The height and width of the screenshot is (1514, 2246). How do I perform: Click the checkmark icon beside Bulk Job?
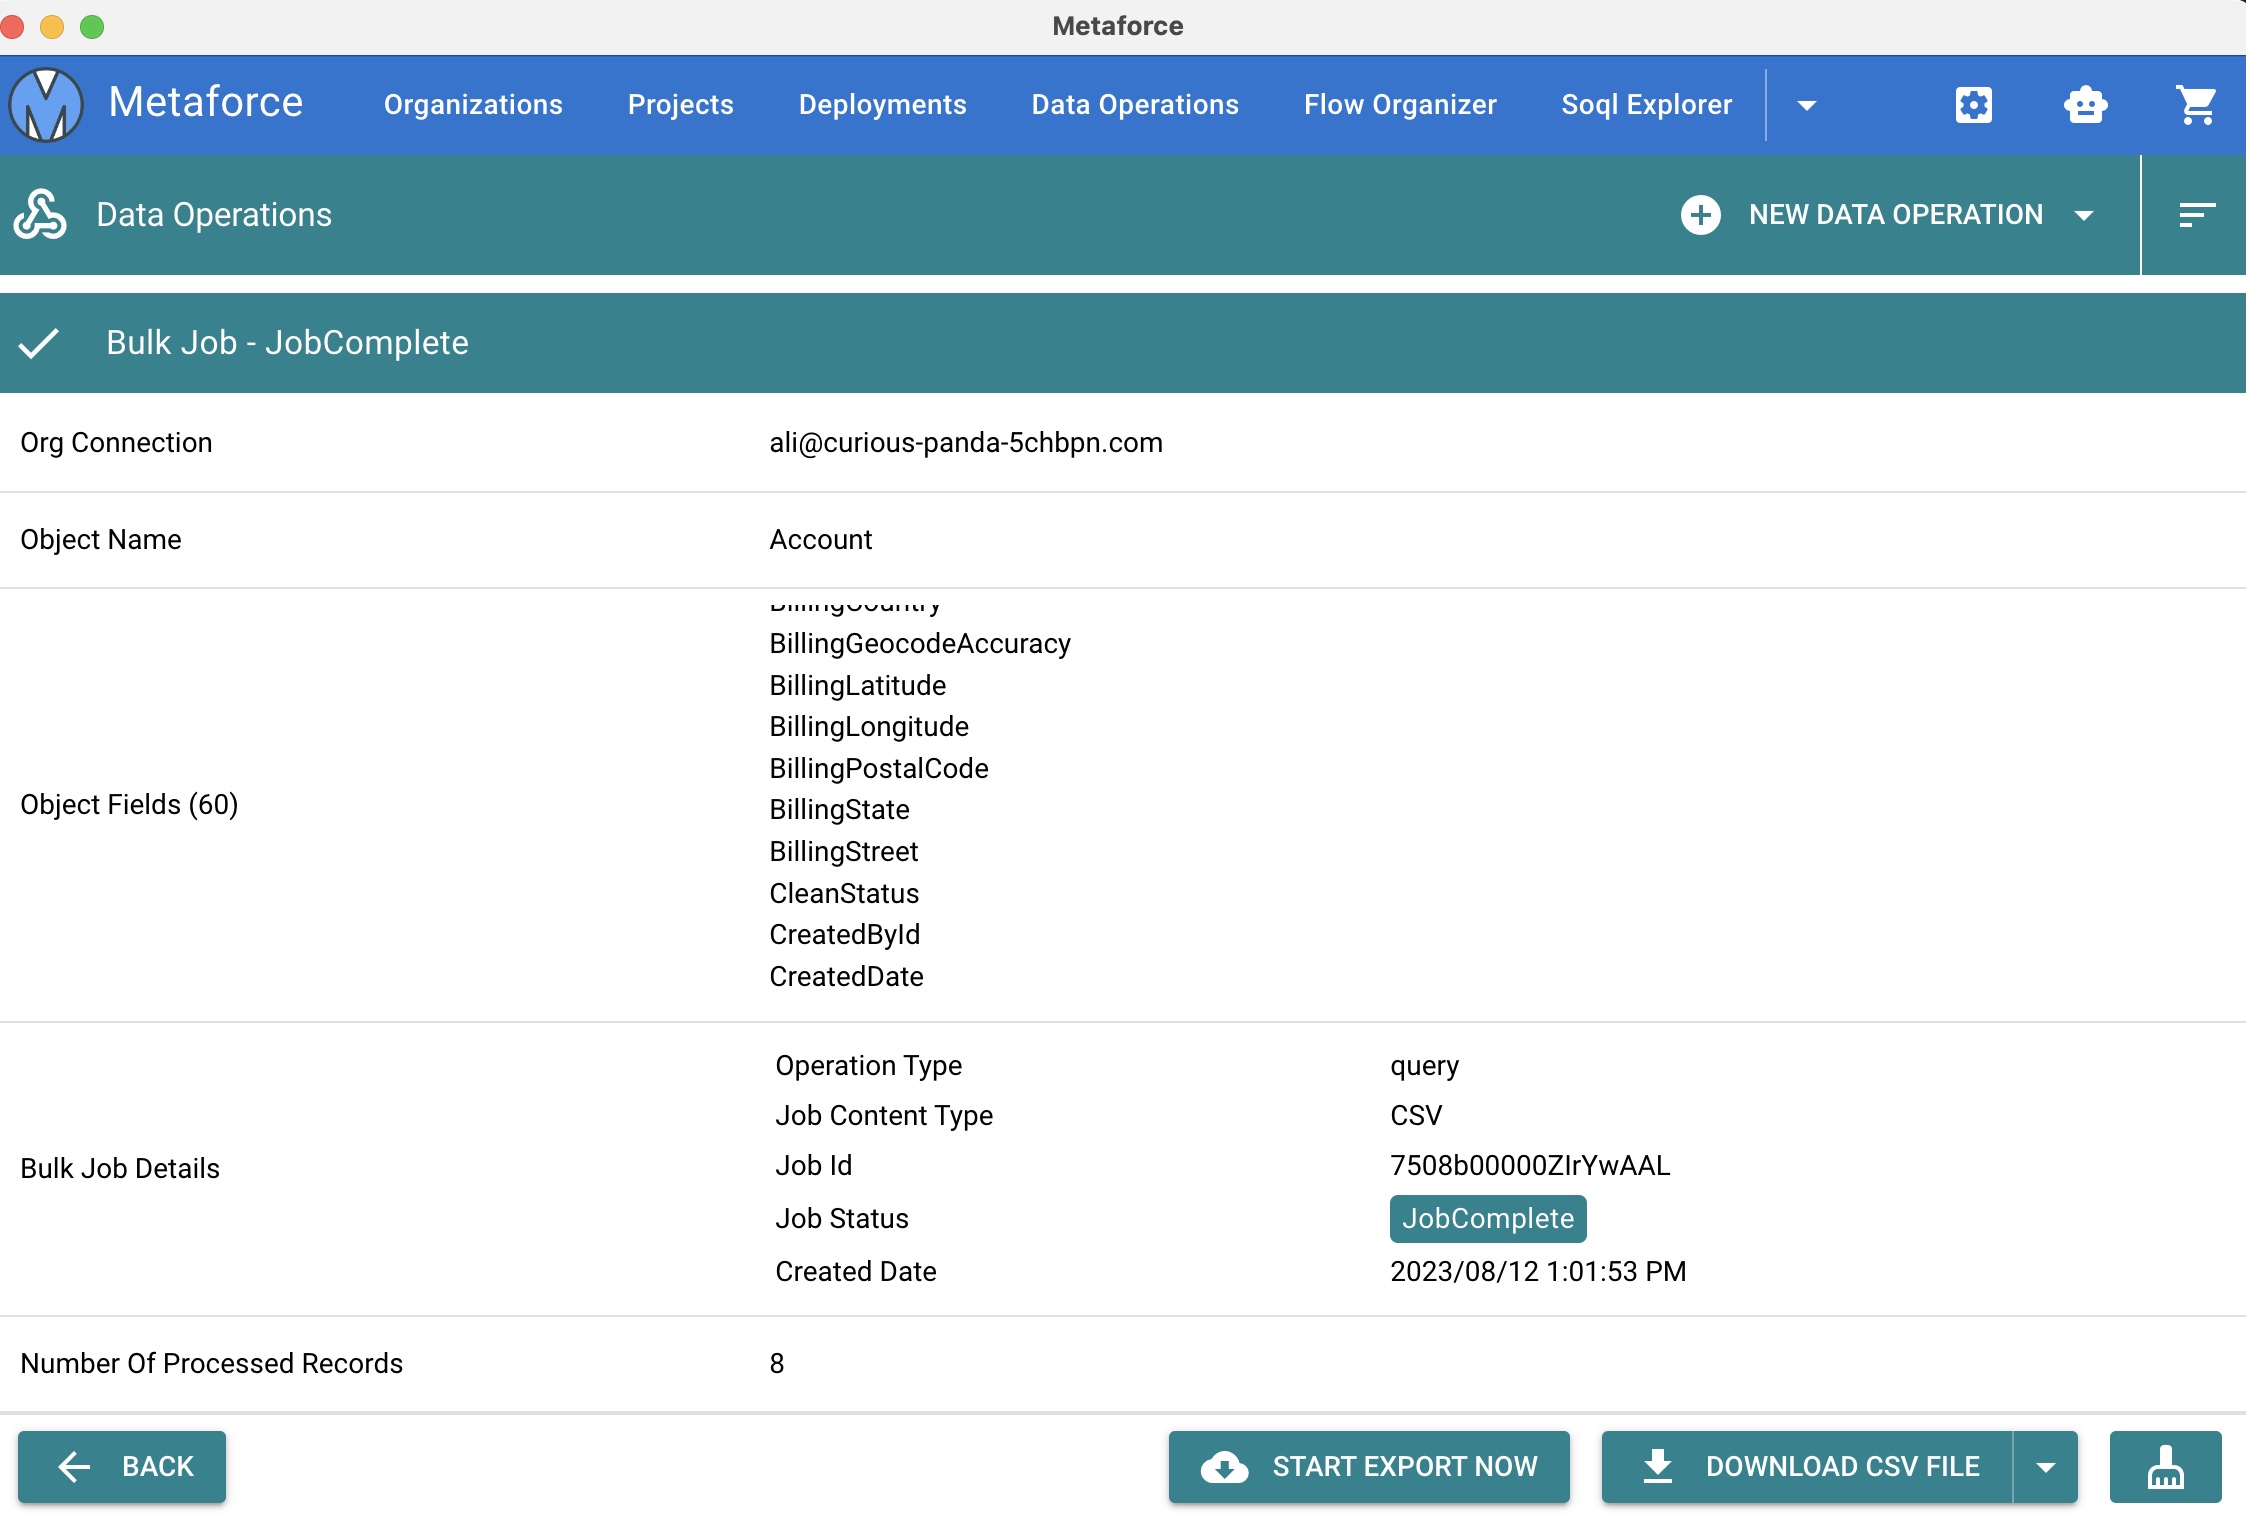point(39,343)
